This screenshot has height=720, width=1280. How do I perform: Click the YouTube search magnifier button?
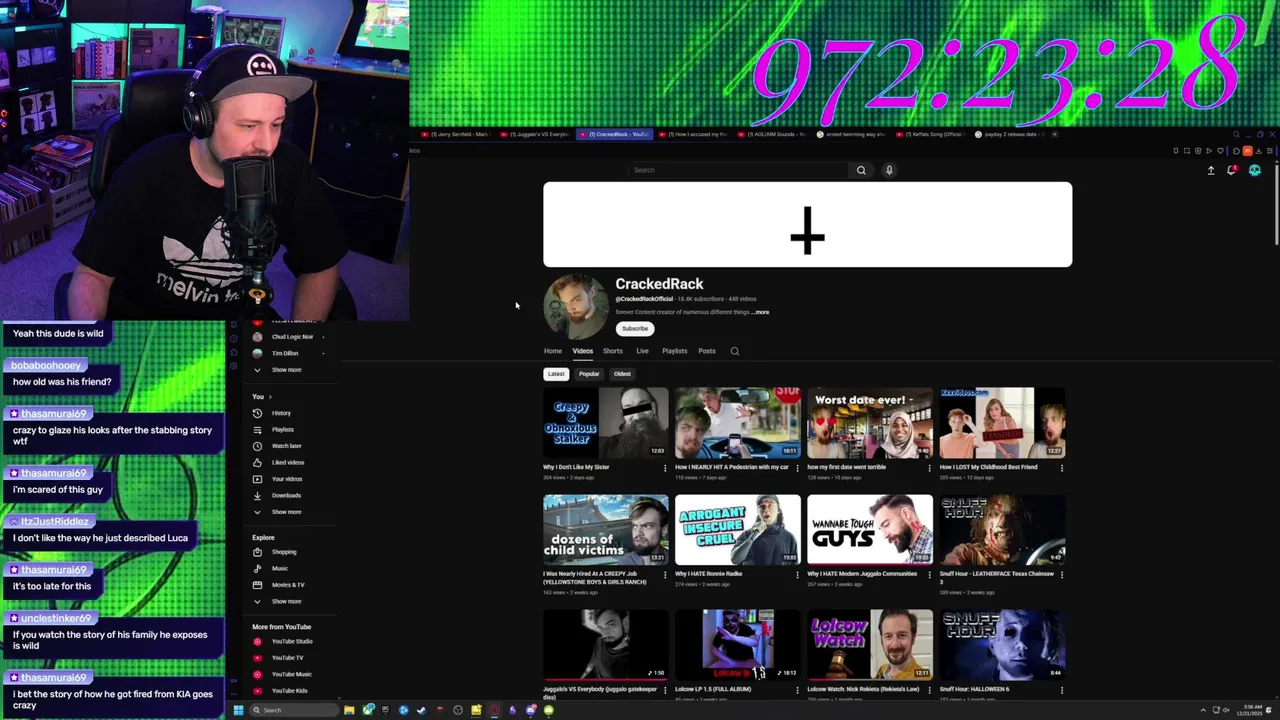coord(861,170)
